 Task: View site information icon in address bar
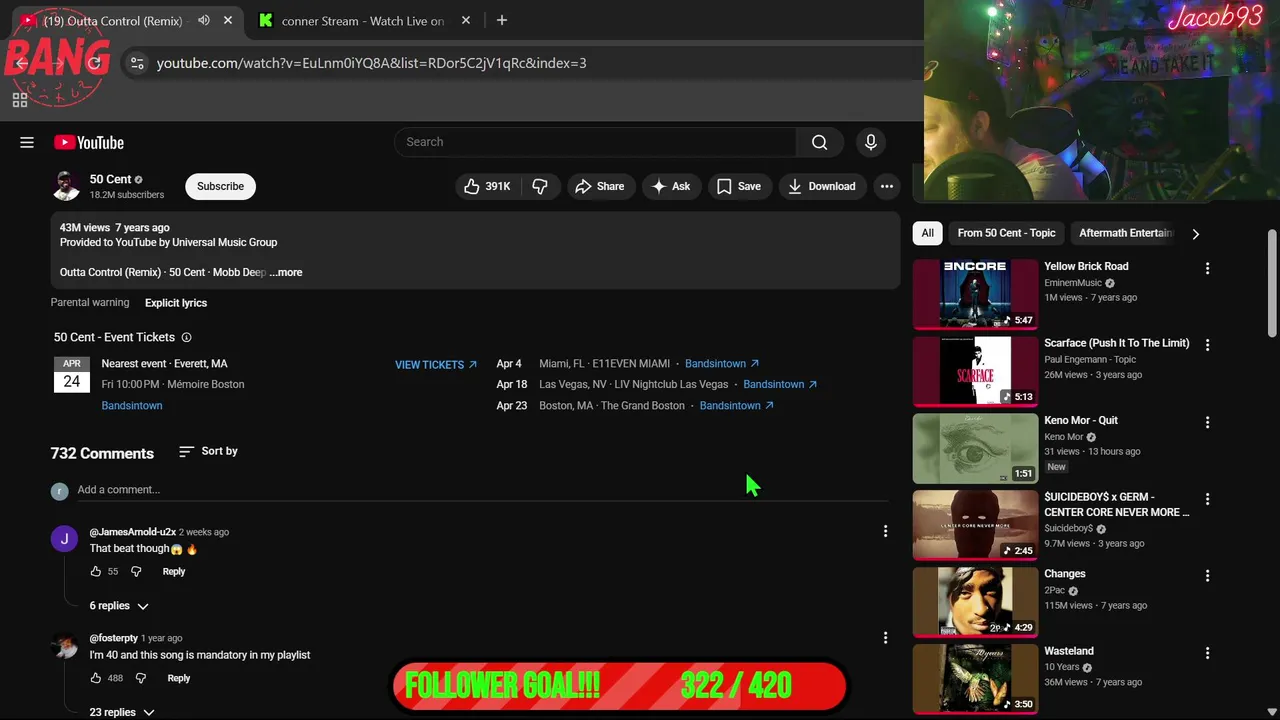coord(137,63)
